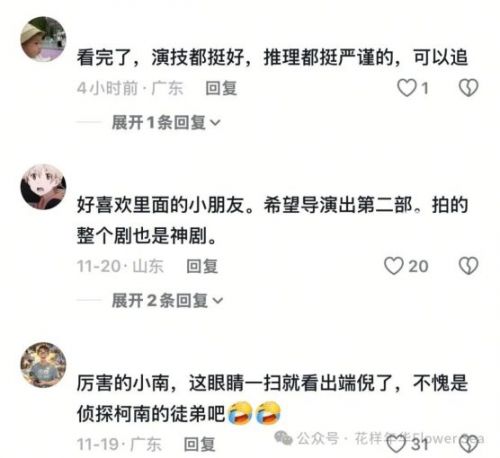Dislike the comment from 山东

click(469, 266)
